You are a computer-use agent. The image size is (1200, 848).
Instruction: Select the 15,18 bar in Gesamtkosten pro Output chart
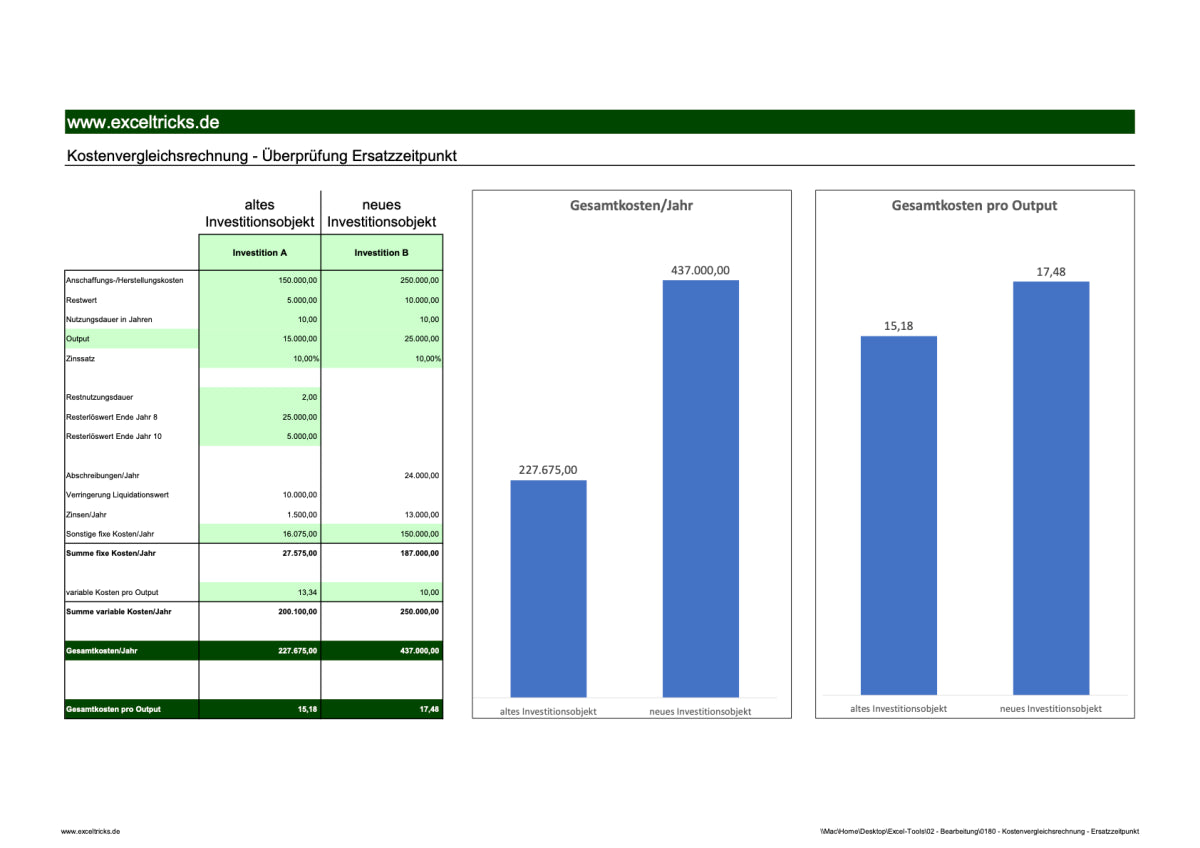click(899, 515)
